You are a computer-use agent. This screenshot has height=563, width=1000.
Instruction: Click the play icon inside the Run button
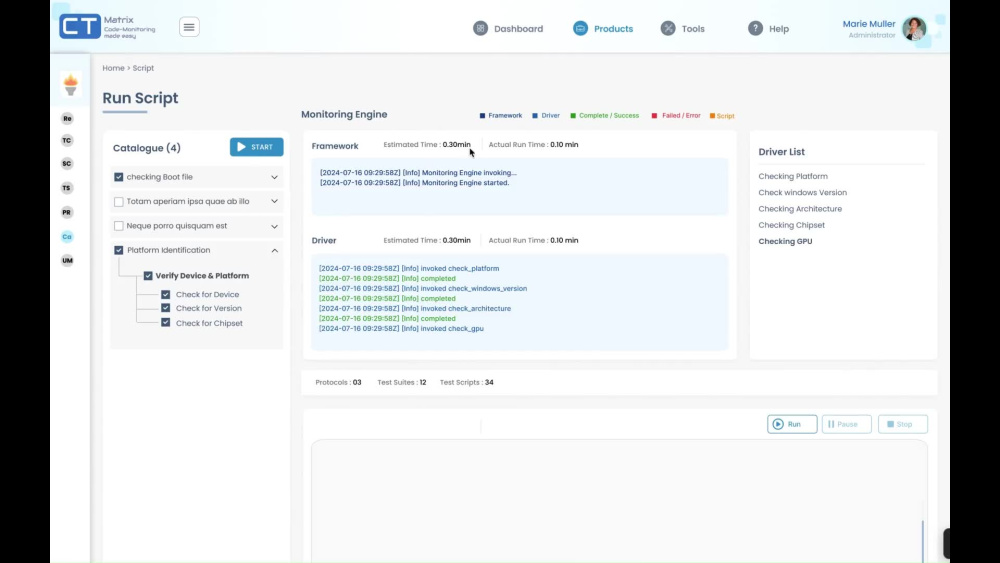pos(778,424)
